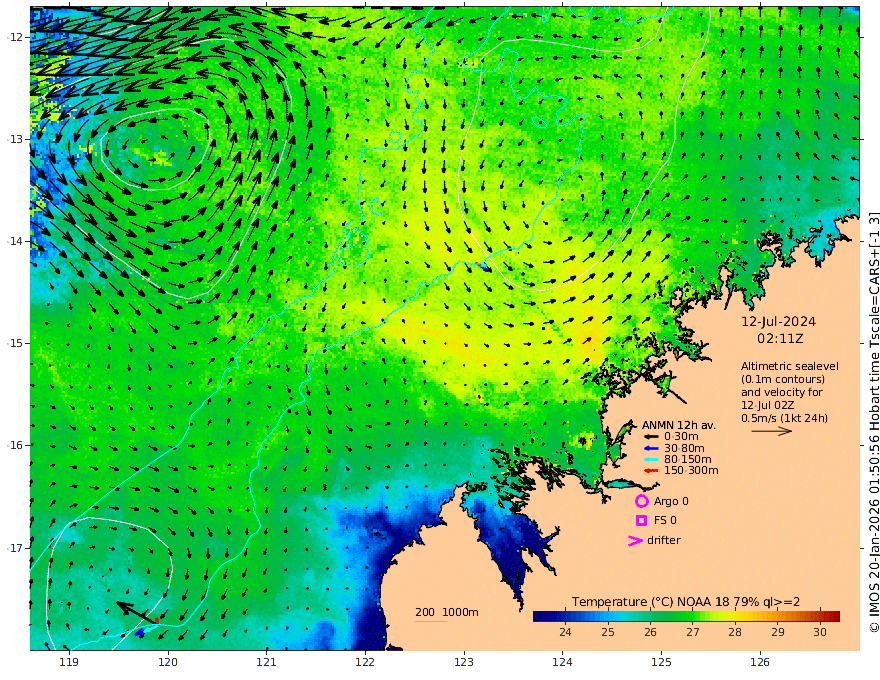The width and height of the screenshot is (880, 680).
Task: Click the "and velocity for" caption line
Action: 782,392
